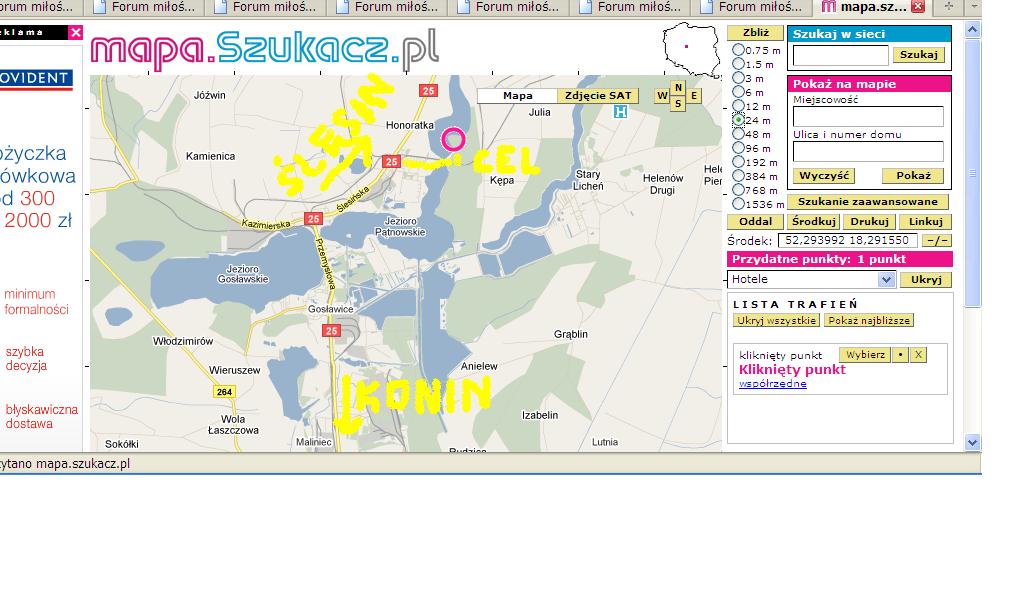Close the advertisement with X icon
1024x600 pixels.
tap(76, 32)
